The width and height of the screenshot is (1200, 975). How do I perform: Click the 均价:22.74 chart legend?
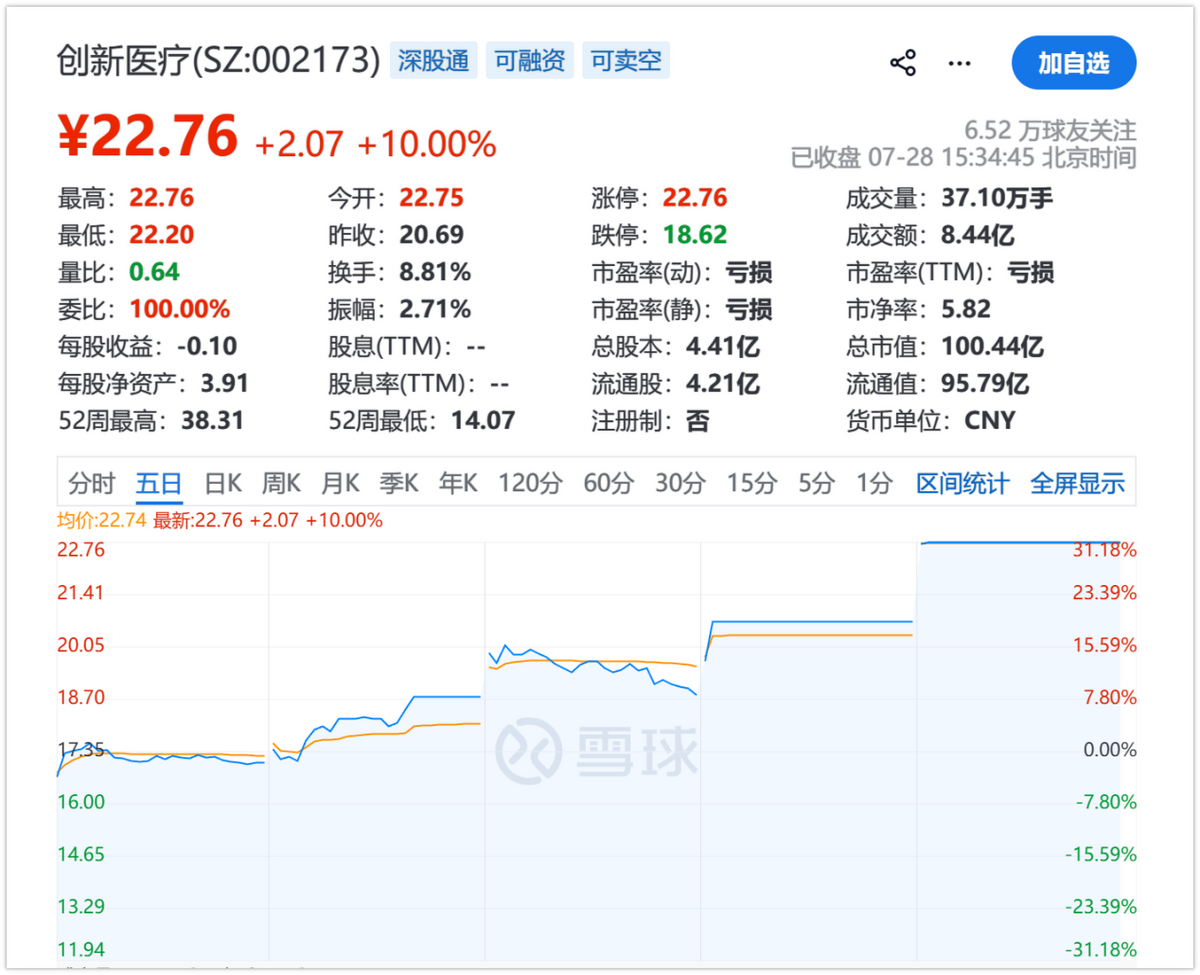pyautogui.click(x=101, y=520)
